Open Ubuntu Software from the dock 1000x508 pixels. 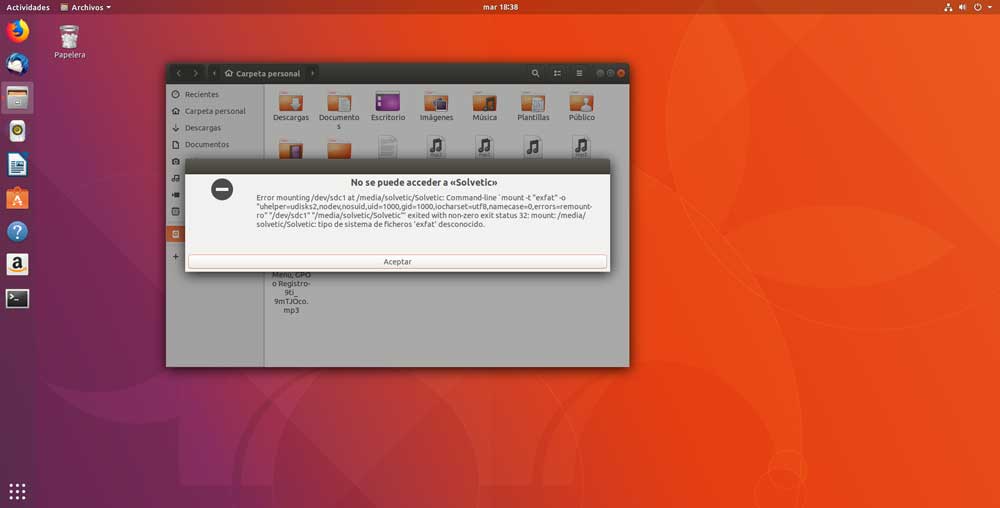point(17,198)
